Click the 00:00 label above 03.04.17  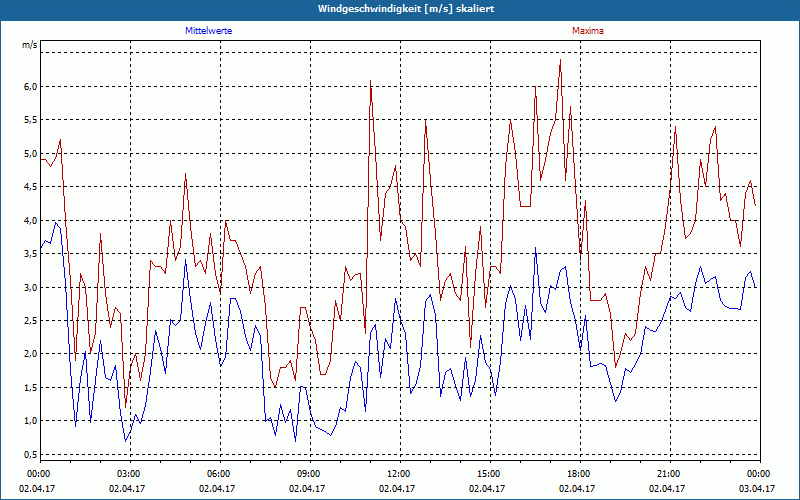click(x=757, y=474)
